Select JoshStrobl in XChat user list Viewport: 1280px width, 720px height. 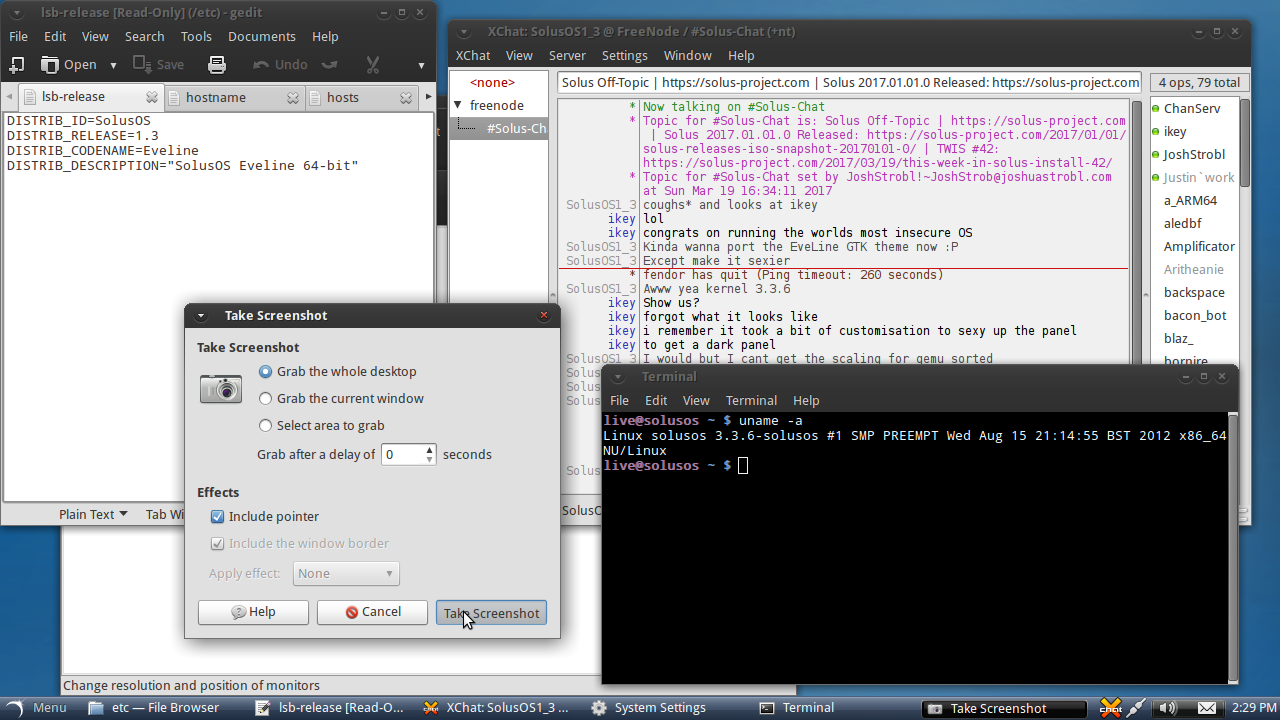pos(1194,154)
